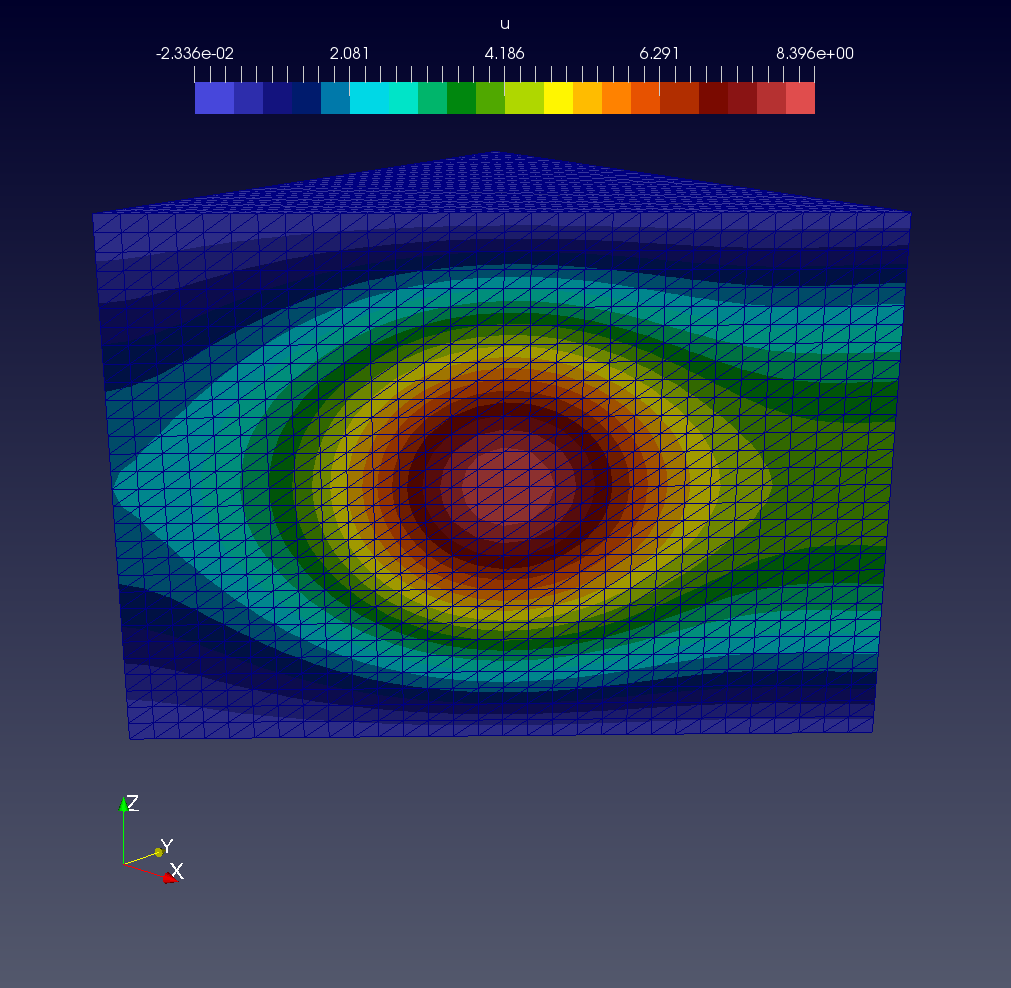Screen dimensions: 1011x988
Task: Click the 4.186 tick label on legend
Action: (504, 54)
